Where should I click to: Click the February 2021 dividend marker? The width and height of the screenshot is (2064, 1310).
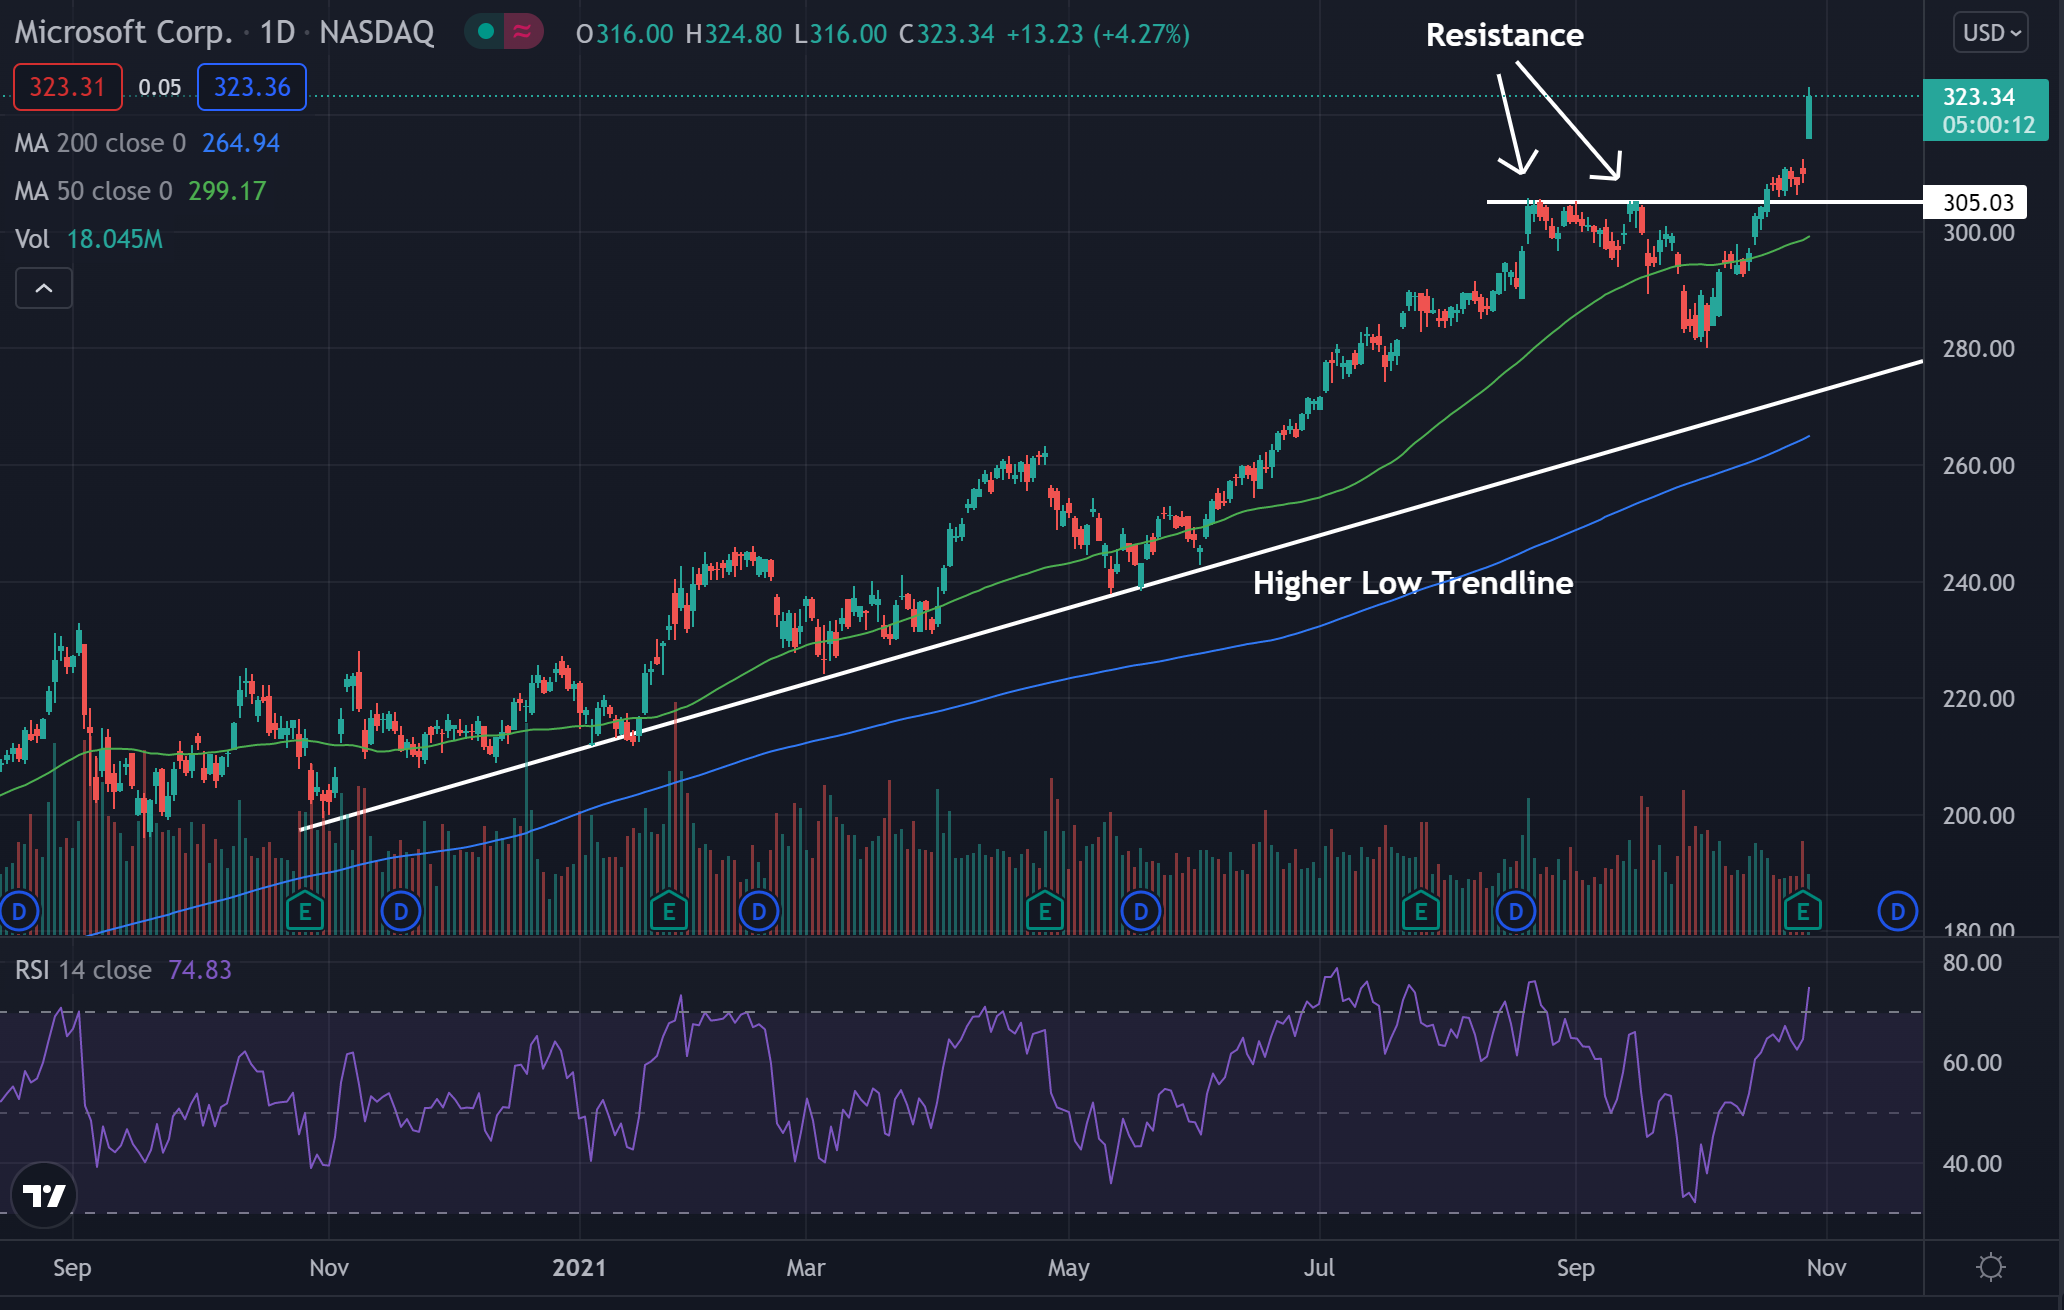tap(759, 911)
